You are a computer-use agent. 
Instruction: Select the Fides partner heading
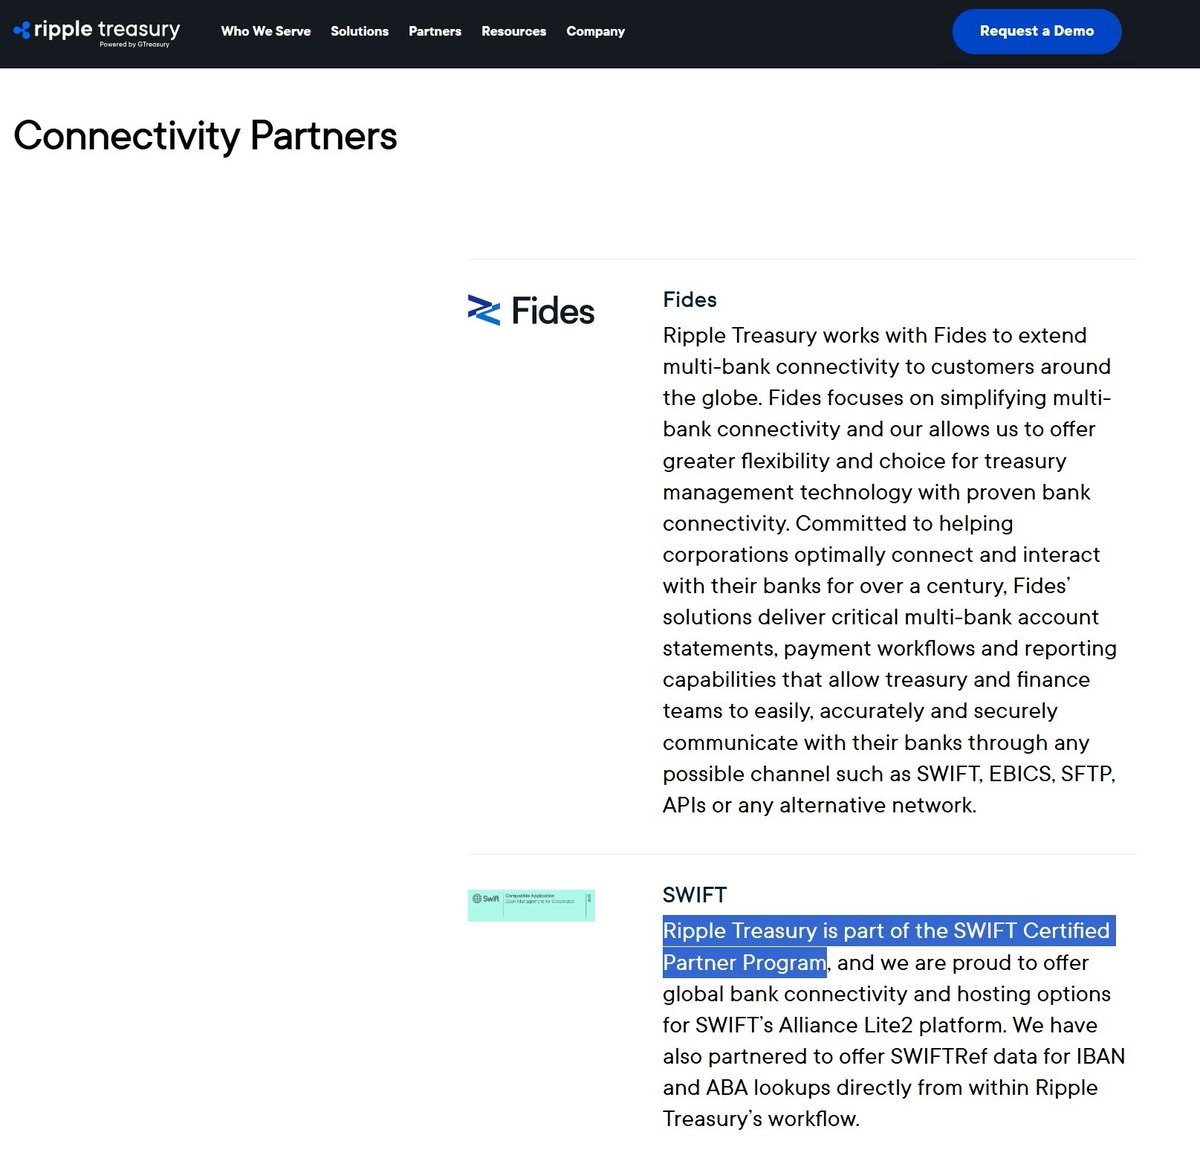(x=690, y=300)
